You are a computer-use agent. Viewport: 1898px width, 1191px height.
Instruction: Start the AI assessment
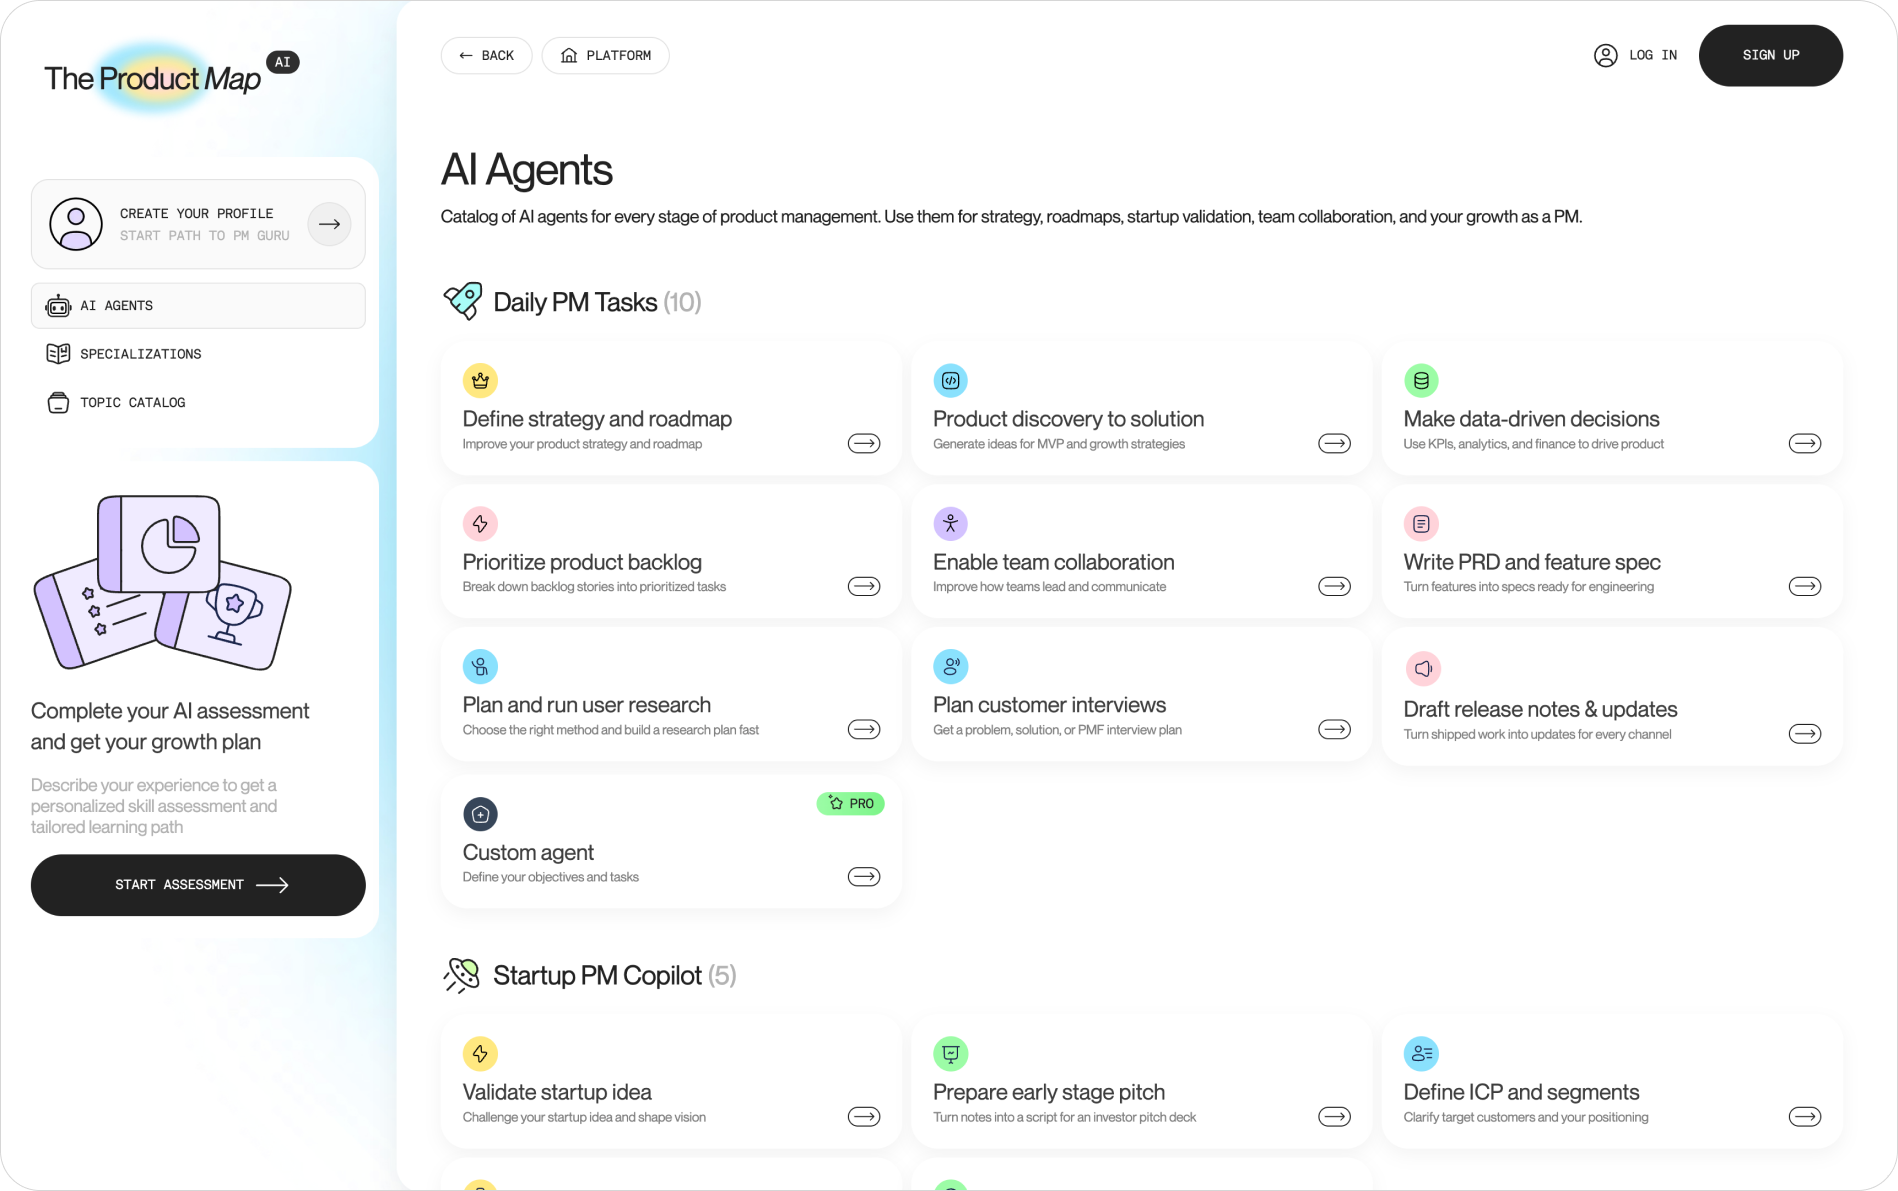pyautogui.click(x=198, y=885)
